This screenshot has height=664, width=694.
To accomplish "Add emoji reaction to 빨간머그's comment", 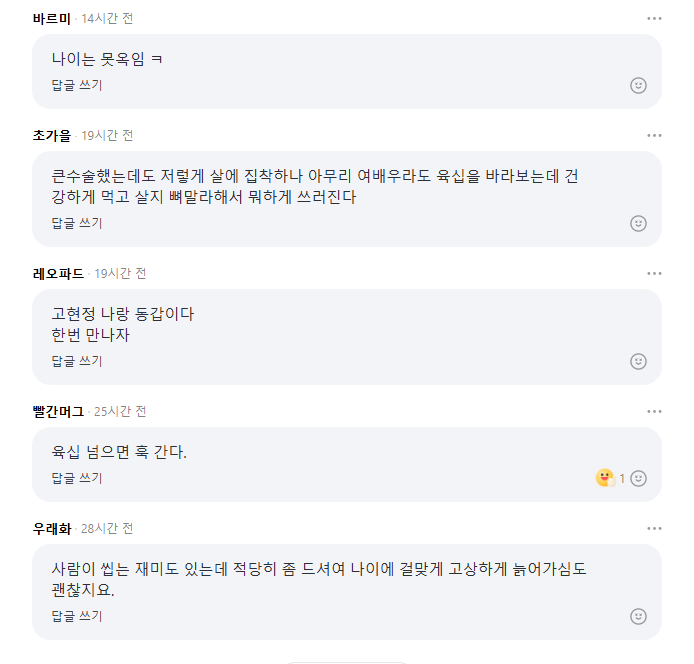I will [x=638, y=478].
